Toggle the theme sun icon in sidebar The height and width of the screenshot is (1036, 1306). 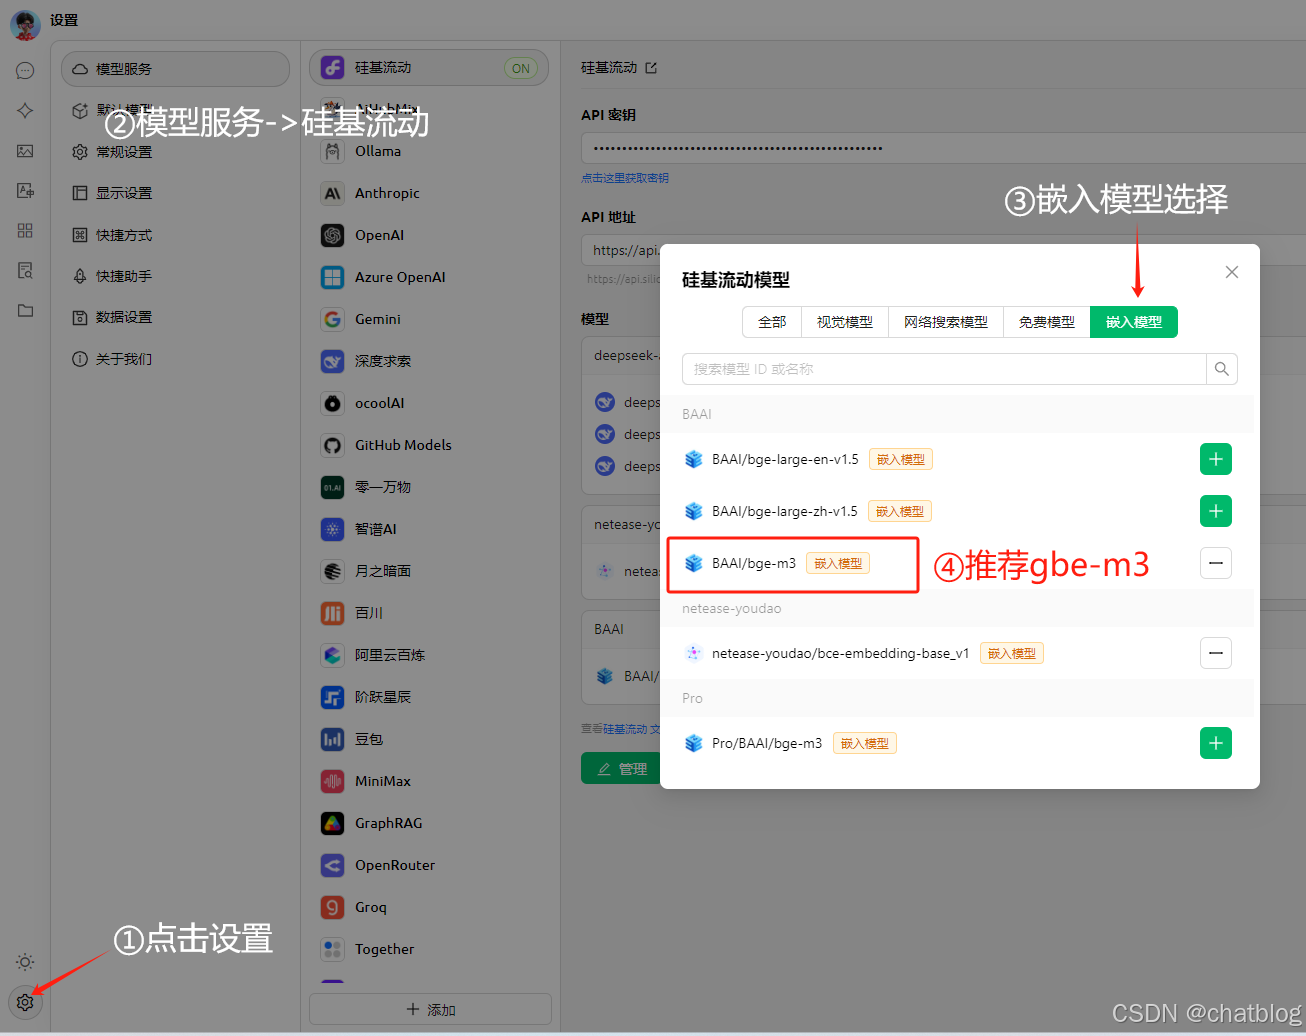pyautogui.click(x=25, y=962)
